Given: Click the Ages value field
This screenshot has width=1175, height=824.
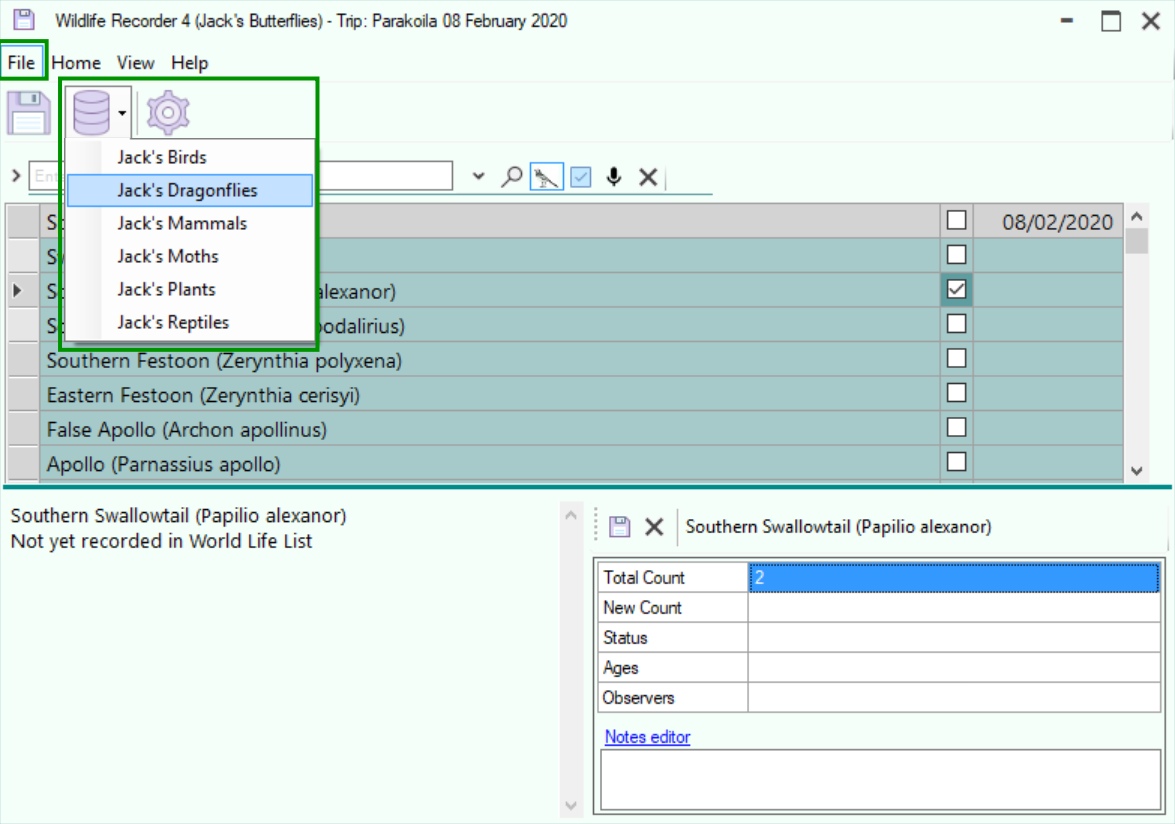Looking at the screenshot, I should [955, 667].
